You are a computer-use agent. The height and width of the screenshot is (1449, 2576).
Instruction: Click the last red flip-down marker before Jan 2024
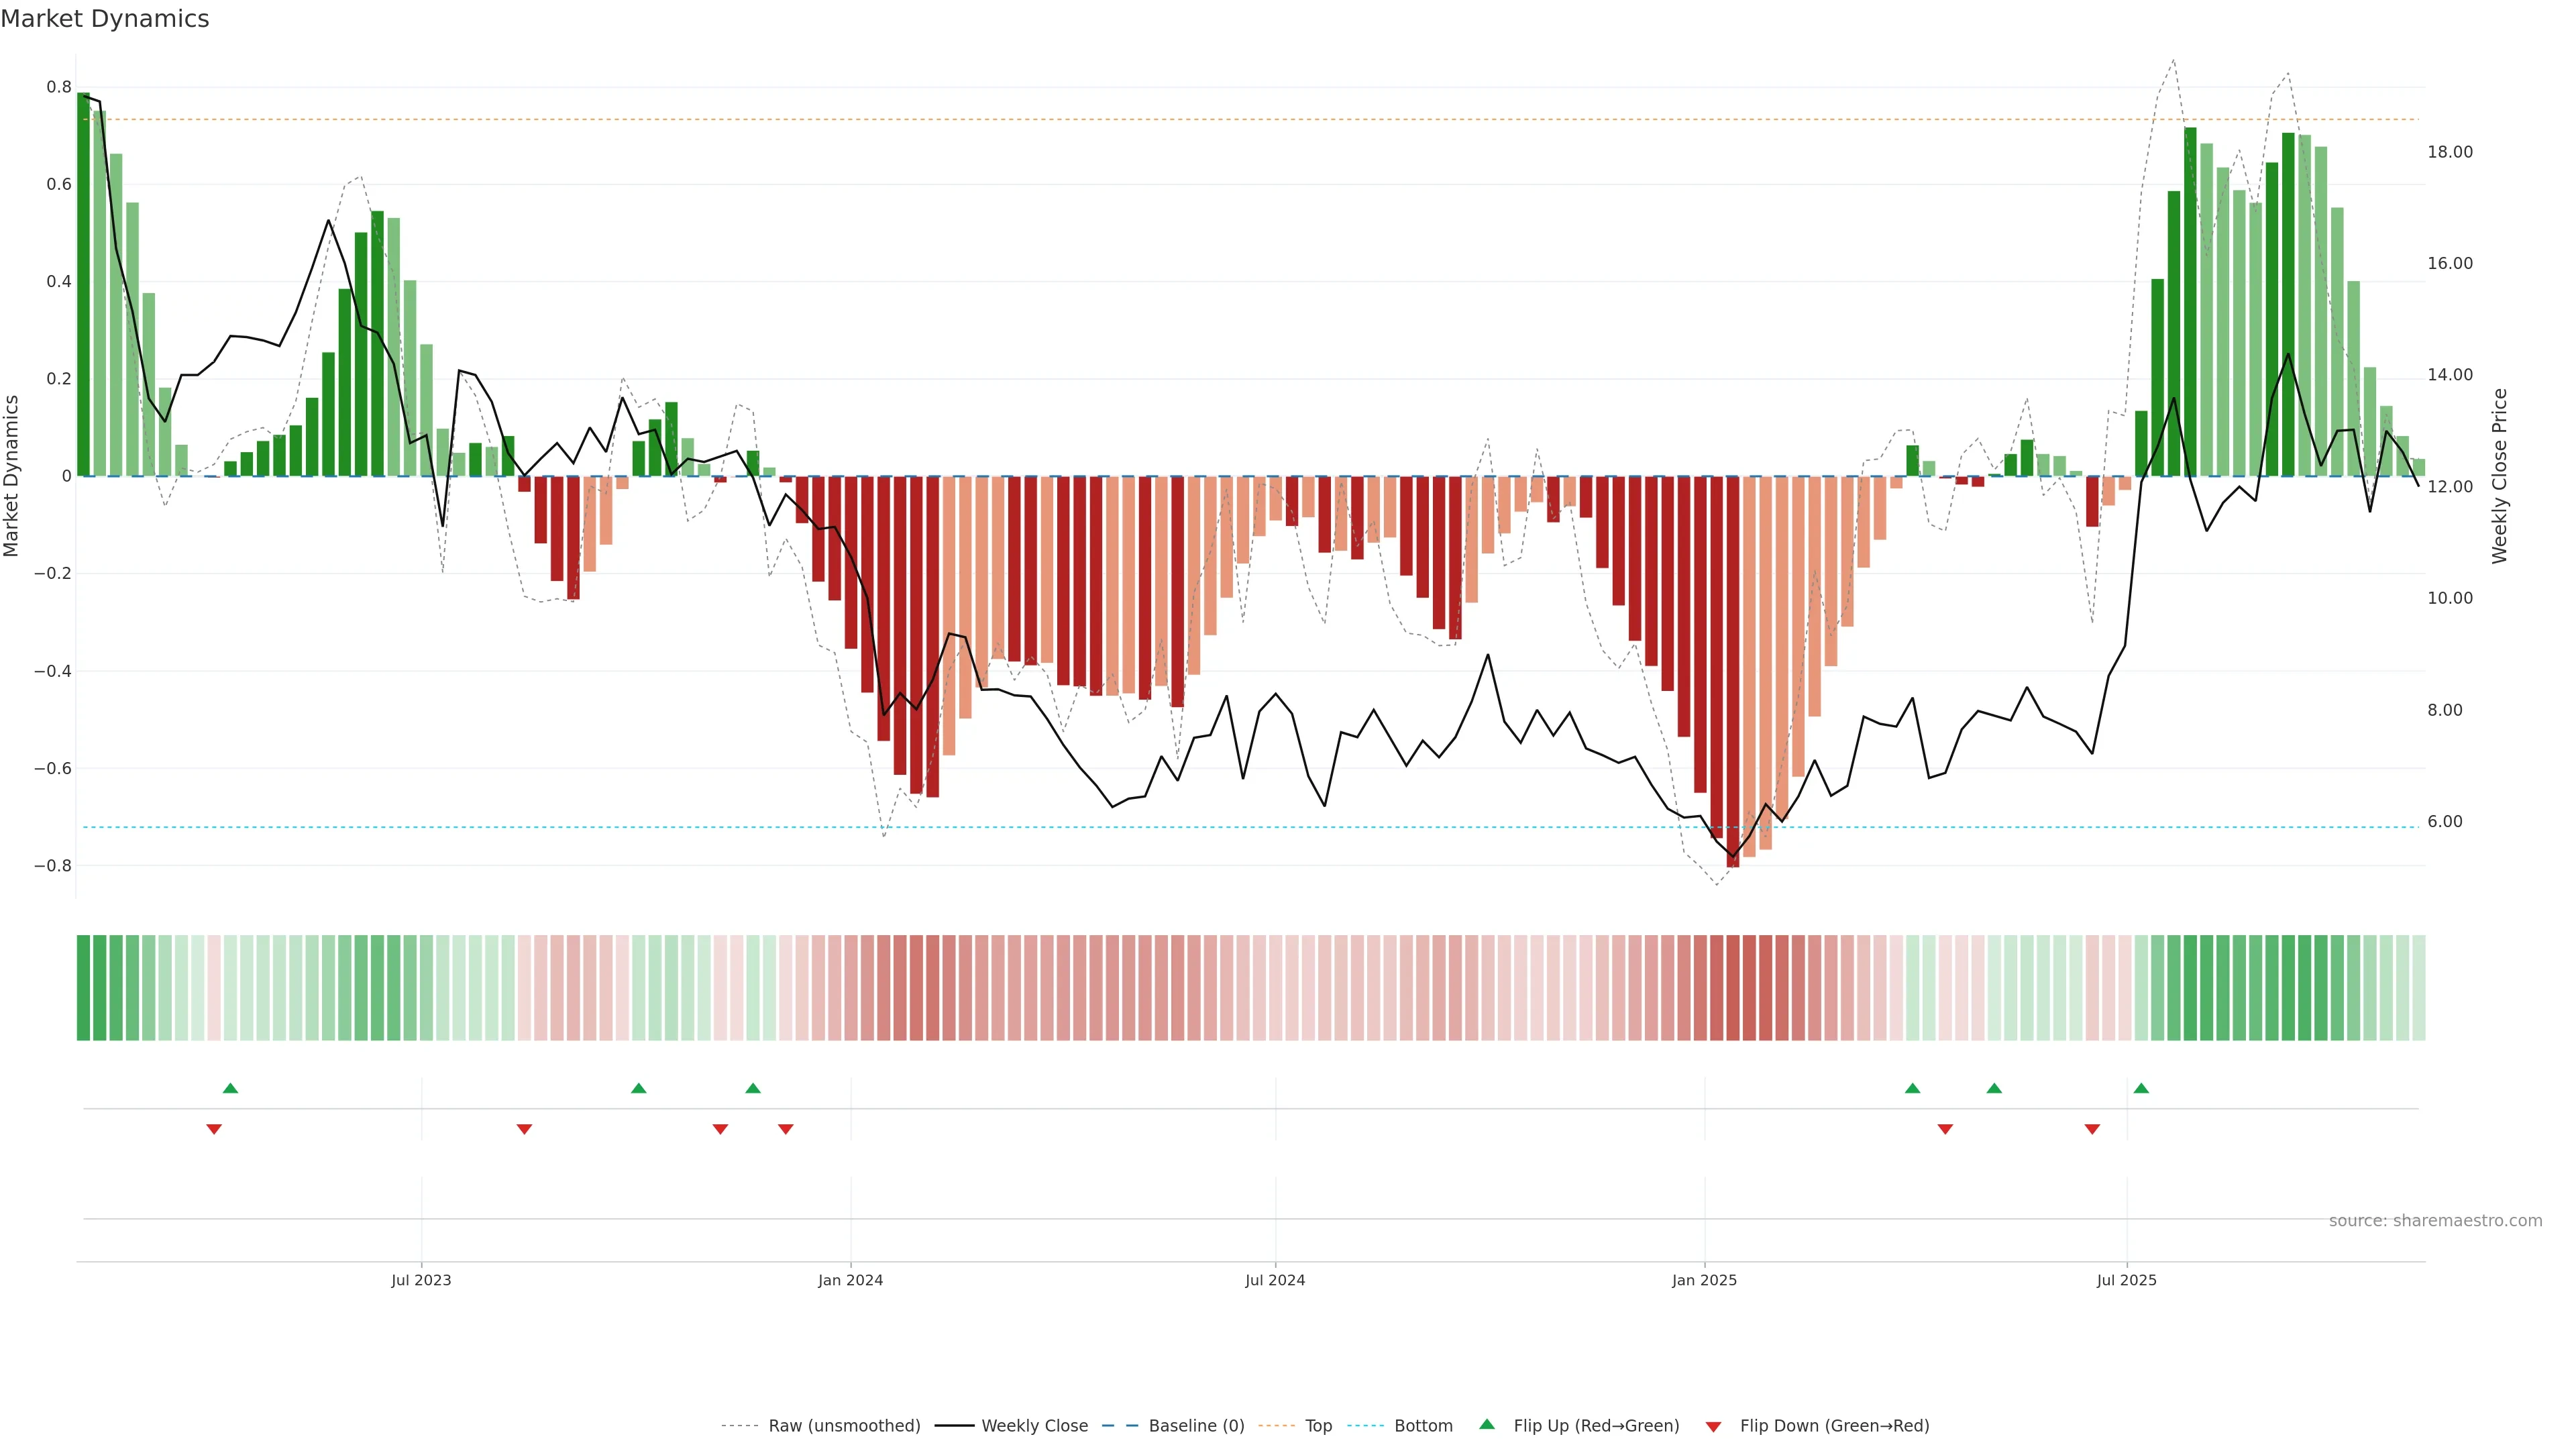786,1129
